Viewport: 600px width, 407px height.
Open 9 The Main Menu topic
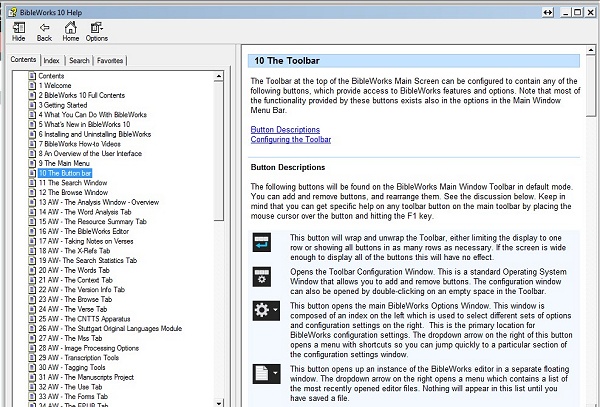coord(64,163)
